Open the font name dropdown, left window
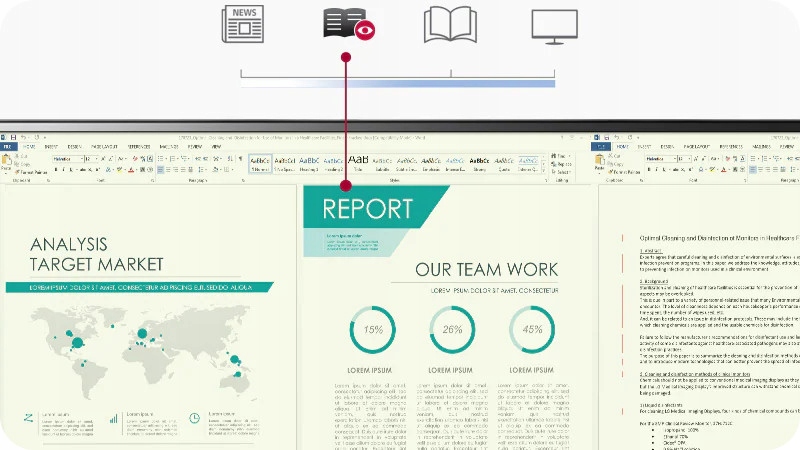 [x=82, y=159]
